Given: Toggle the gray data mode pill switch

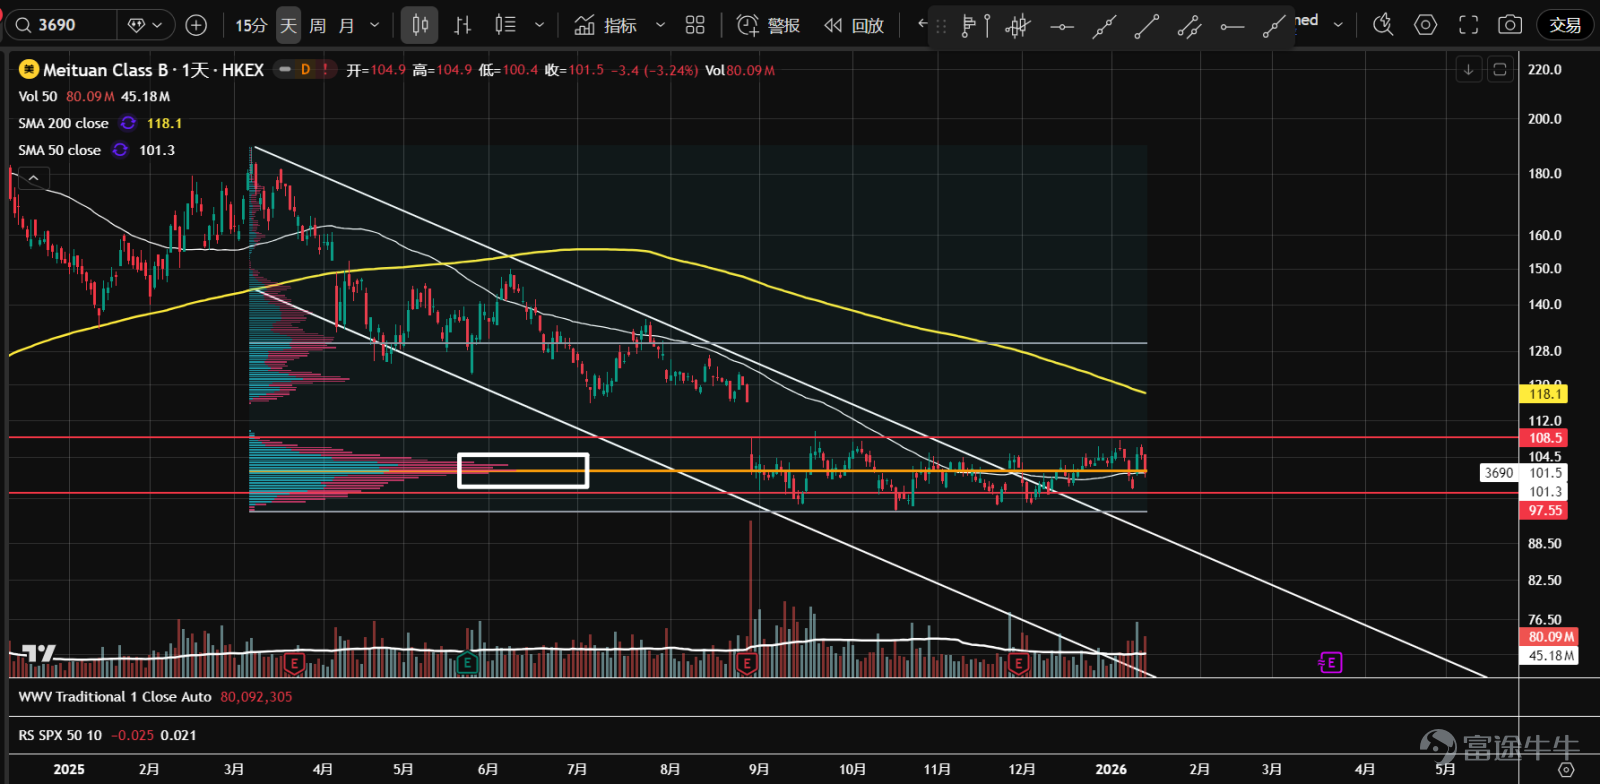Looking at the screenshot, I should click(x=287, y=70).
